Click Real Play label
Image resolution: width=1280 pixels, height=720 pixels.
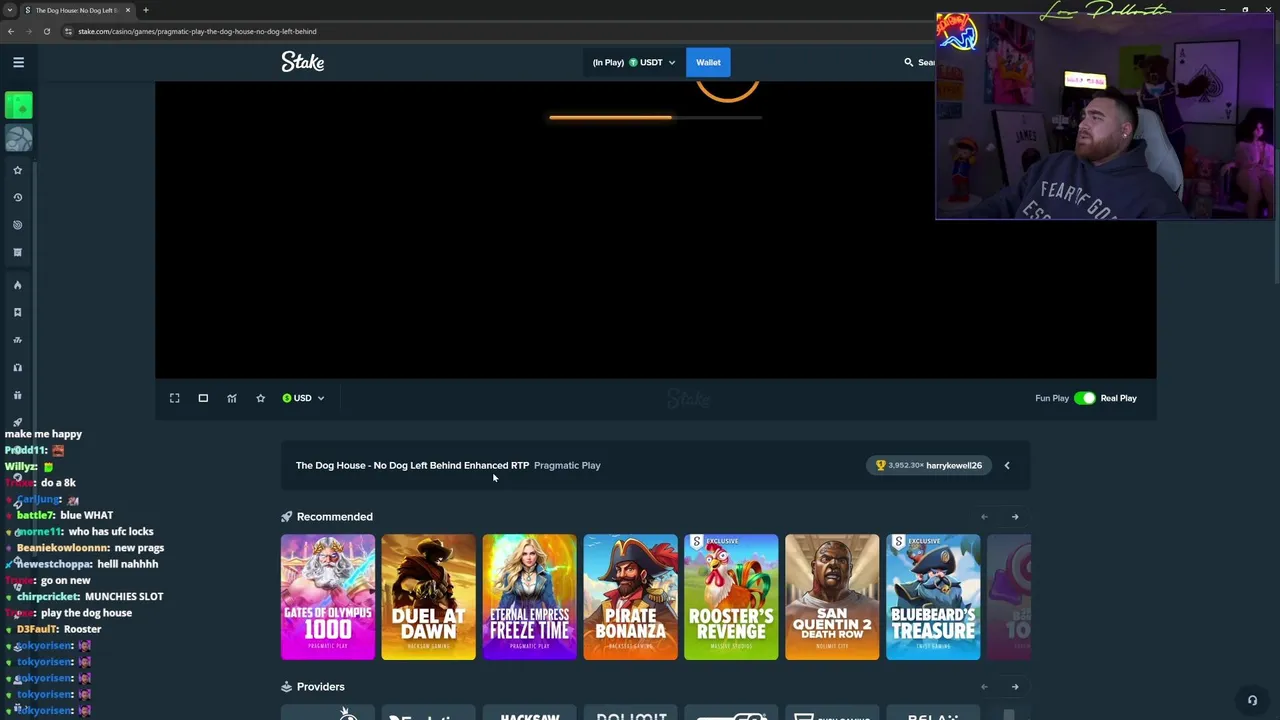tap(1118, 398)
